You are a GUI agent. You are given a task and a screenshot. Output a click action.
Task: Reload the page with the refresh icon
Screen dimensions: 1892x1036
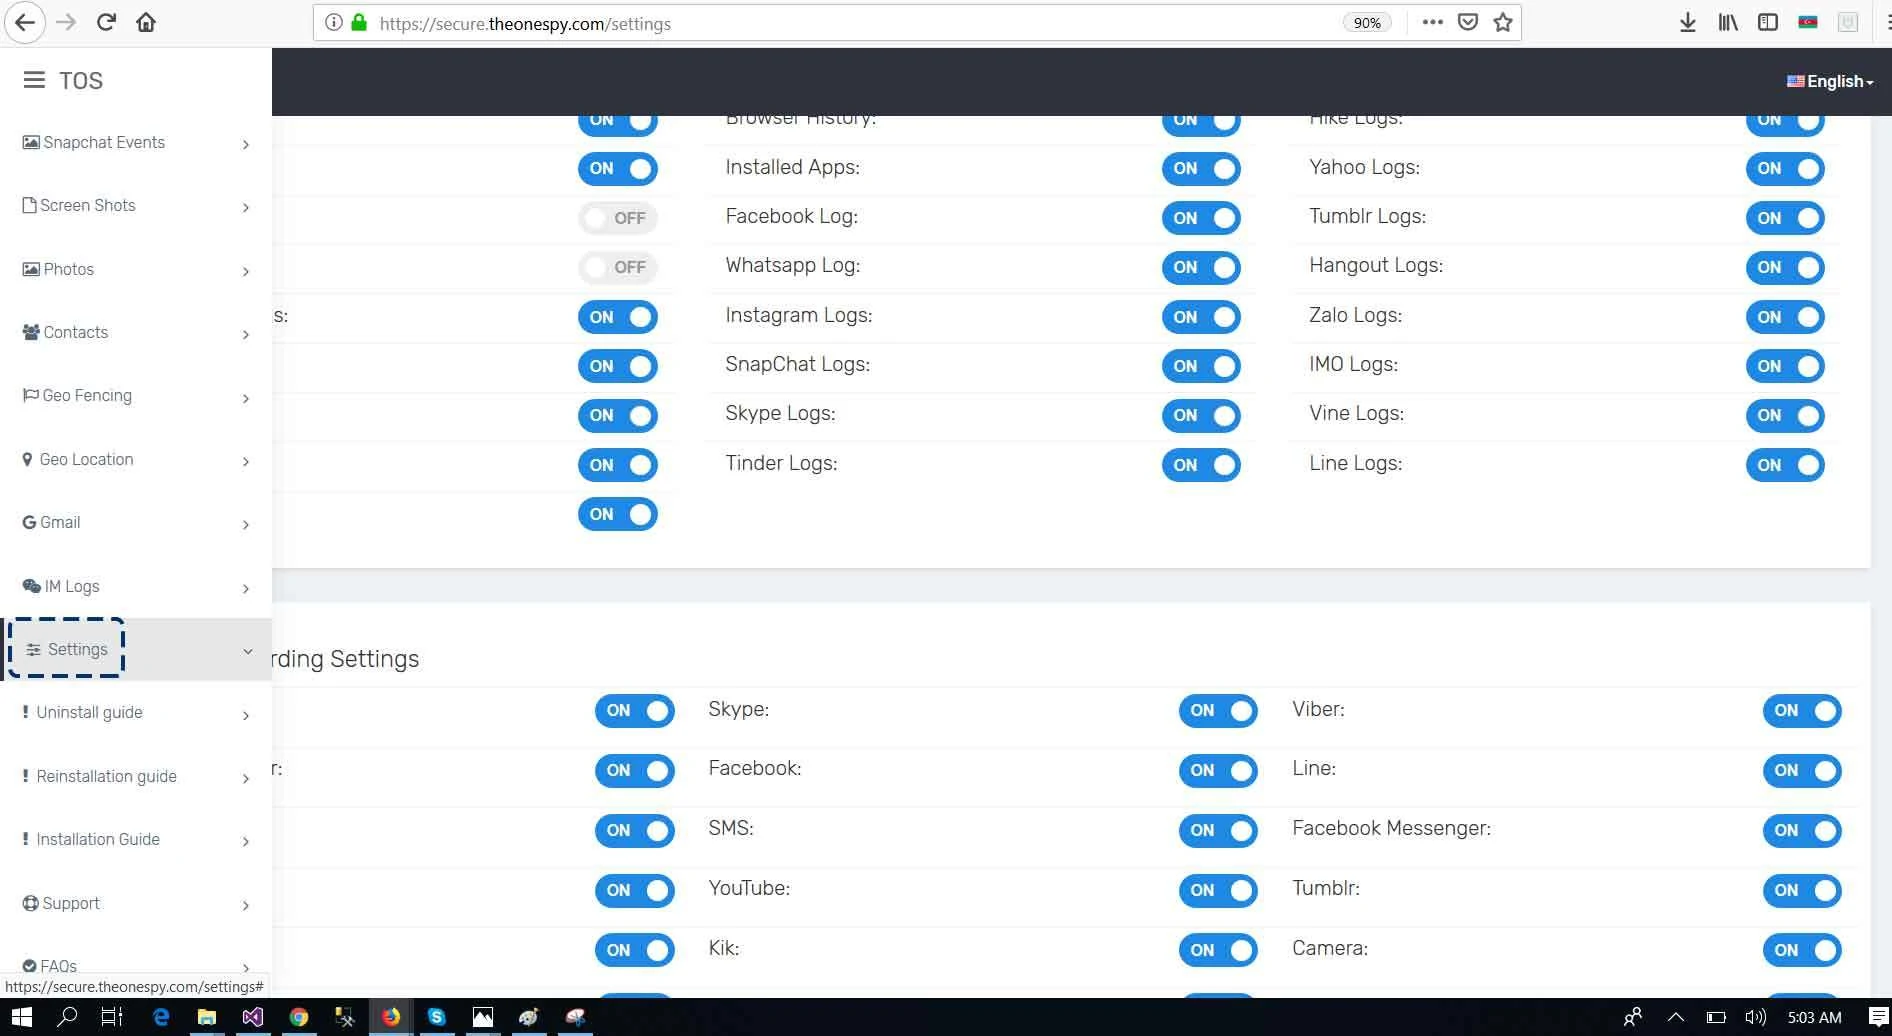pos(106,22)
